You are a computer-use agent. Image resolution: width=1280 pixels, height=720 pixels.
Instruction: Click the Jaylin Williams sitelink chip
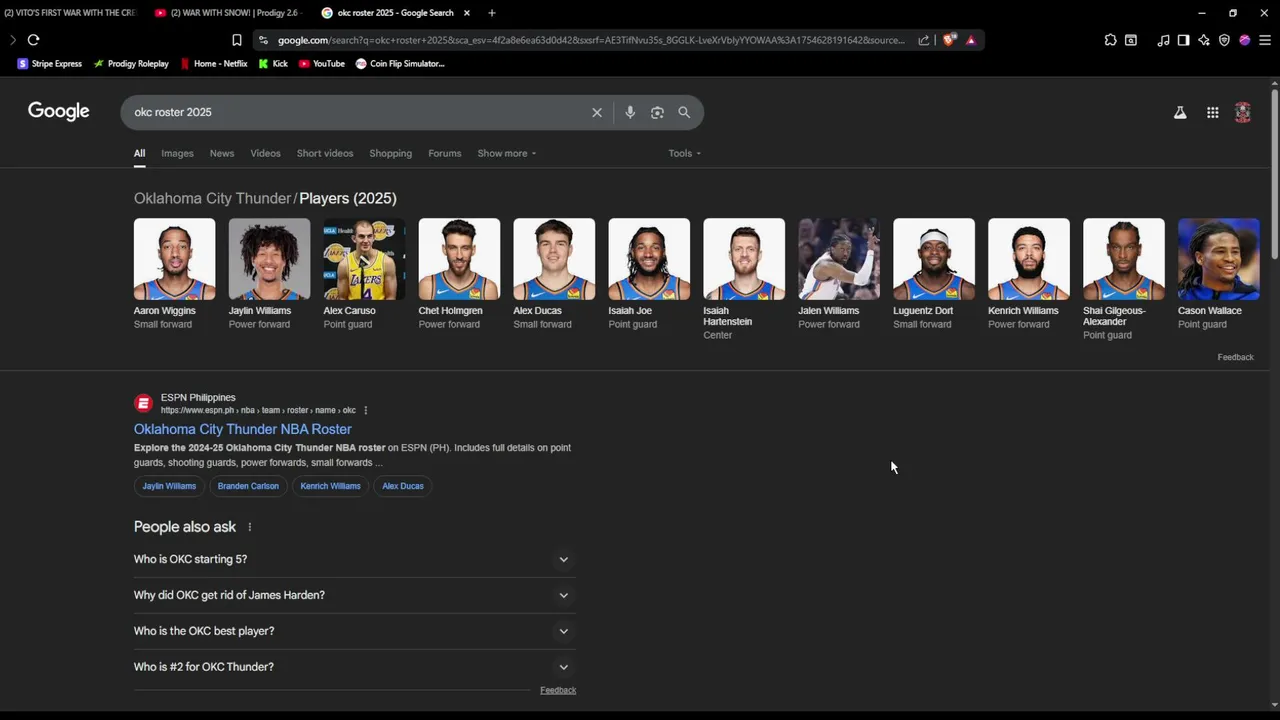point(169,486)
